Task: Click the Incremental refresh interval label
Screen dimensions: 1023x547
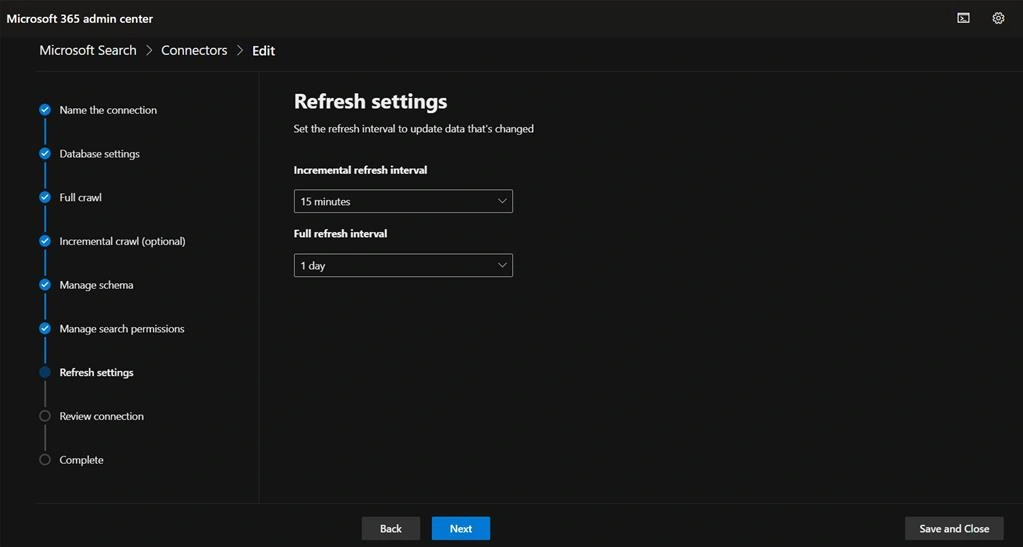Action: click(360, 170)
